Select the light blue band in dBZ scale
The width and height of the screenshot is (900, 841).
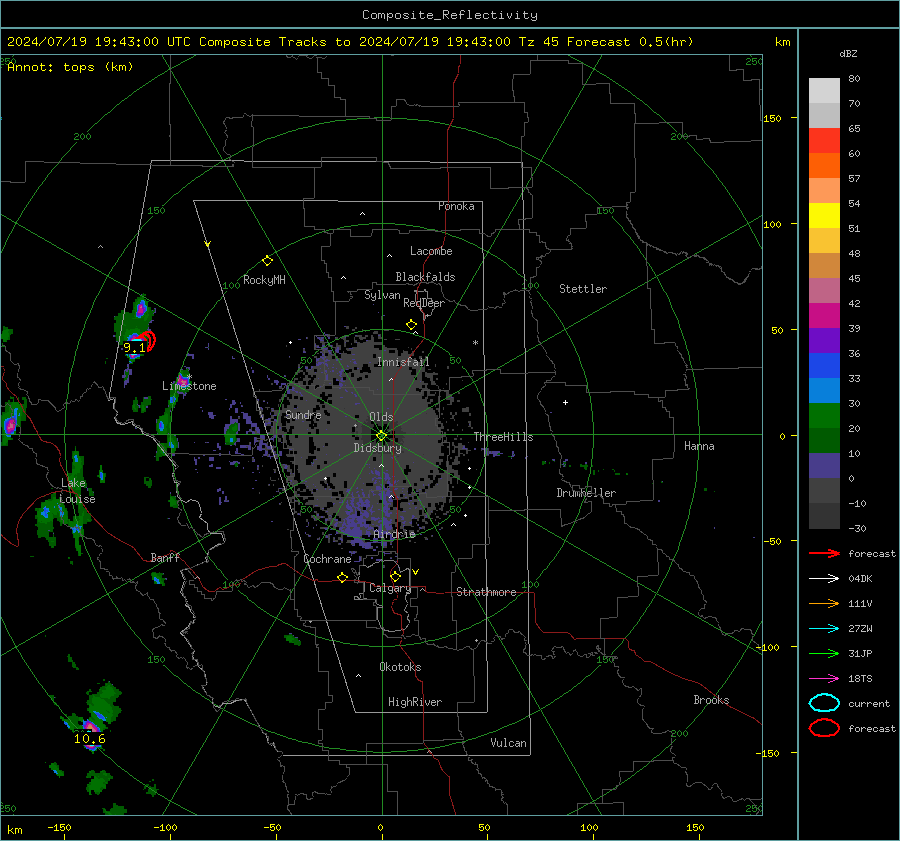tap(824, 391)
